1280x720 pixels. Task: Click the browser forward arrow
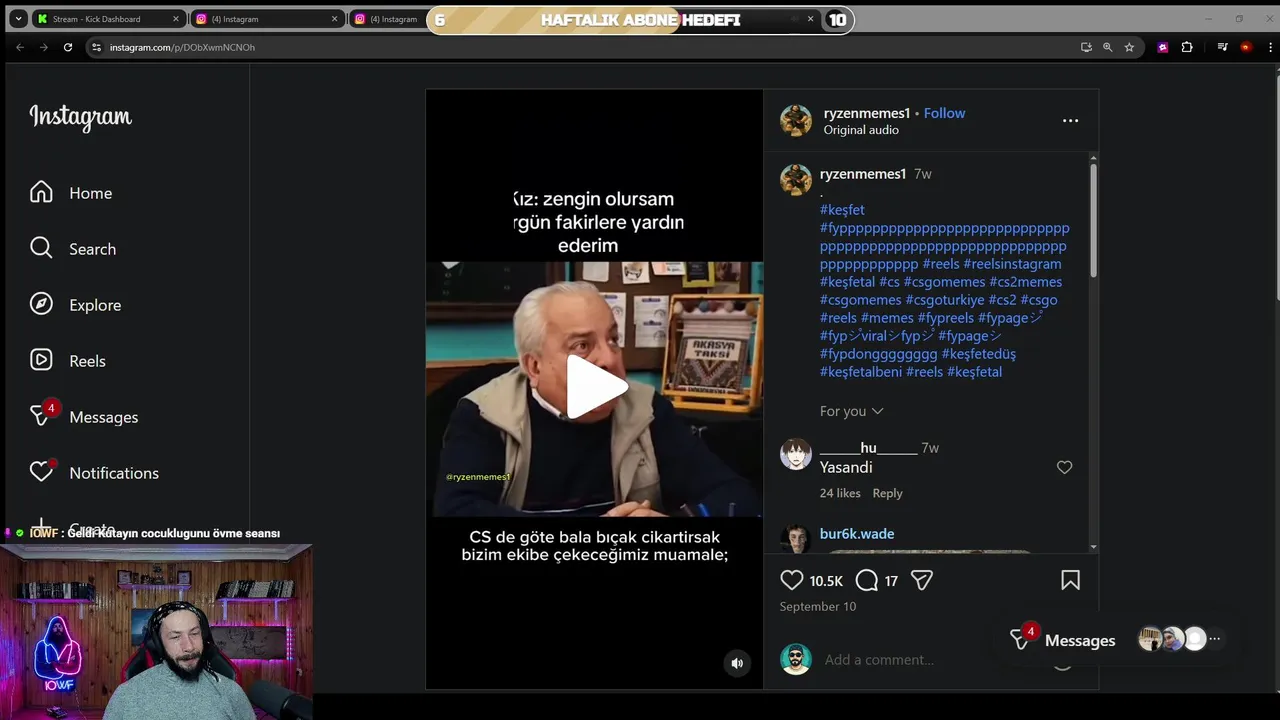[43, 47]
